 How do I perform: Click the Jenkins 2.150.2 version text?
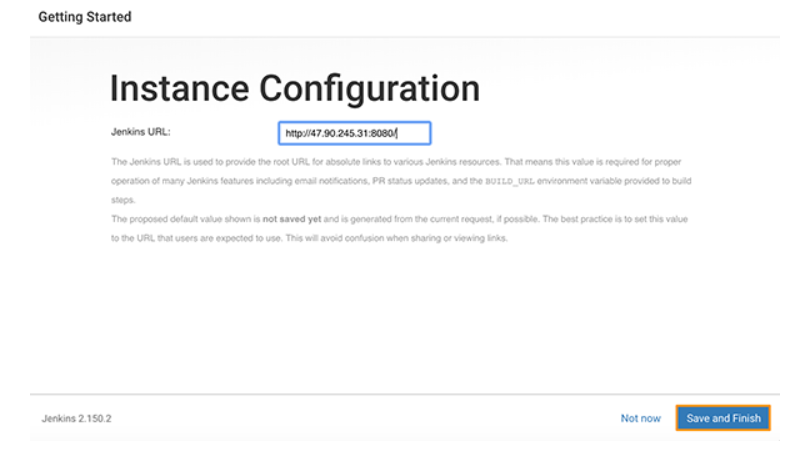tap(77, 418)
